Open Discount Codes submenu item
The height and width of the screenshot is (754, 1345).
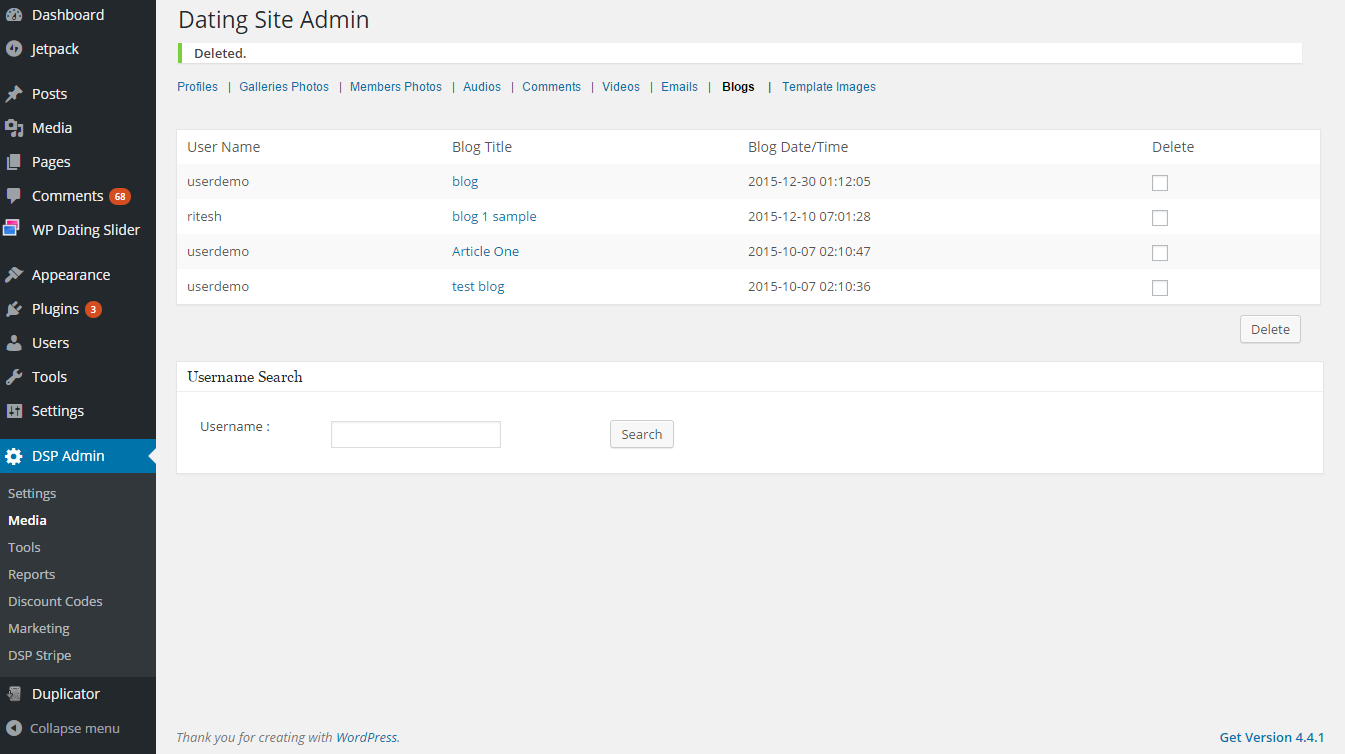pos(55,601)
